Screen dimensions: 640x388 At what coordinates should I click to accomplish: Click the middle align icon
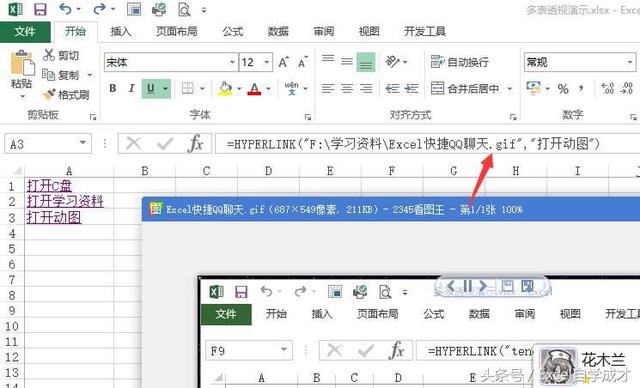coord(347,62)
